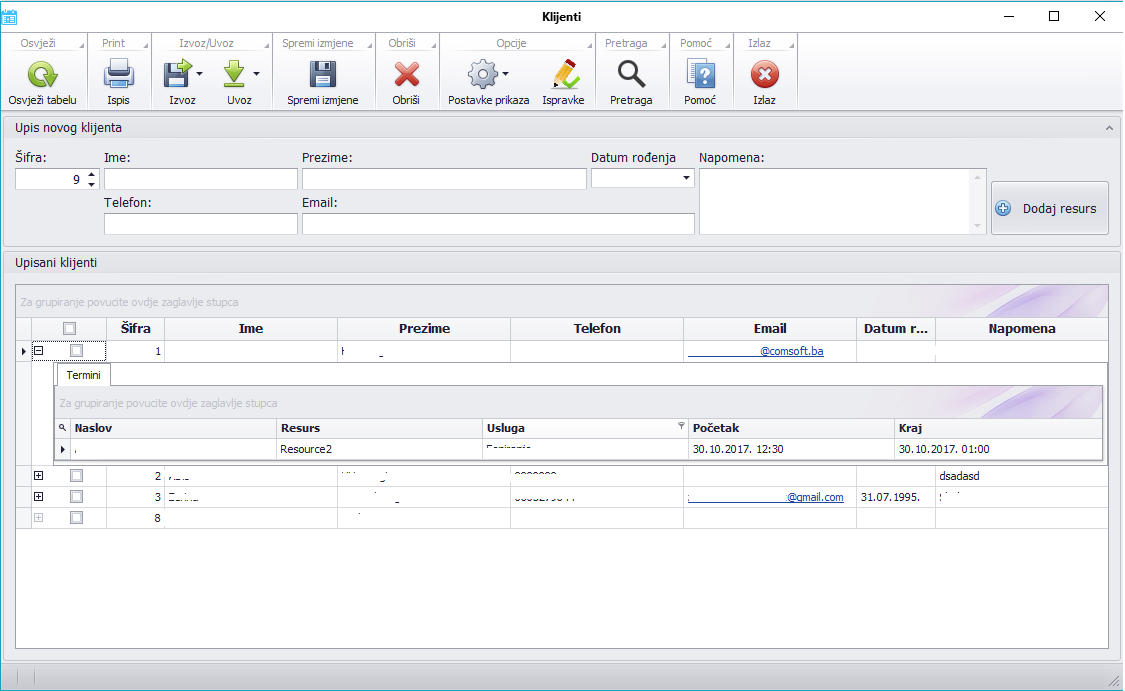Click the Napomena scrollbar down arrow
Screen dimensions: 1125x691
(977, 226)
